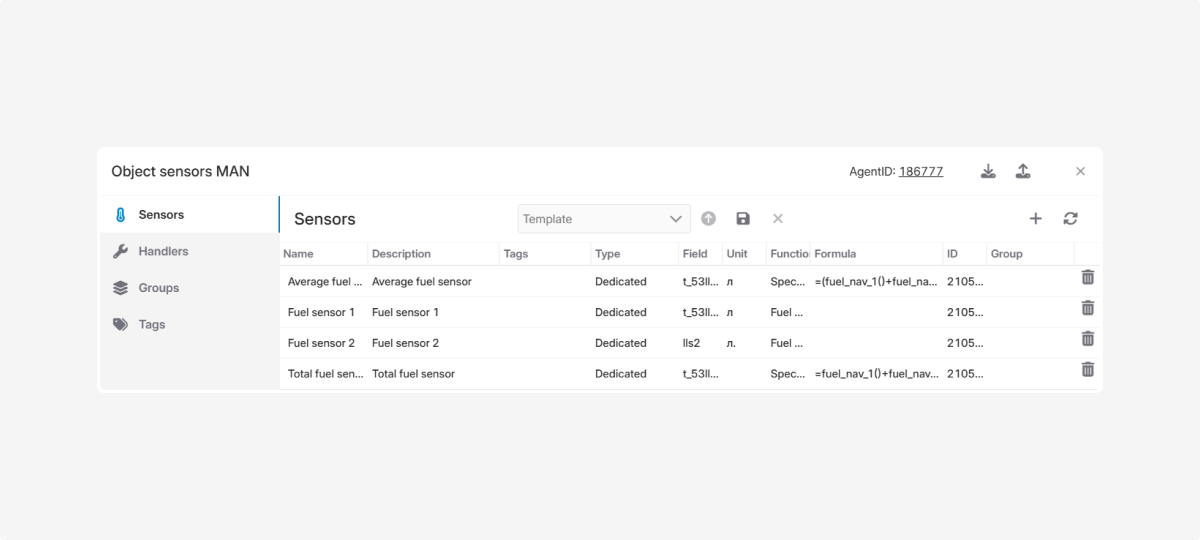The height and width of the screenshot is (540, 1200).
Task: Select the Fuel sensor 2 name cell
Action: click(321, 343)
